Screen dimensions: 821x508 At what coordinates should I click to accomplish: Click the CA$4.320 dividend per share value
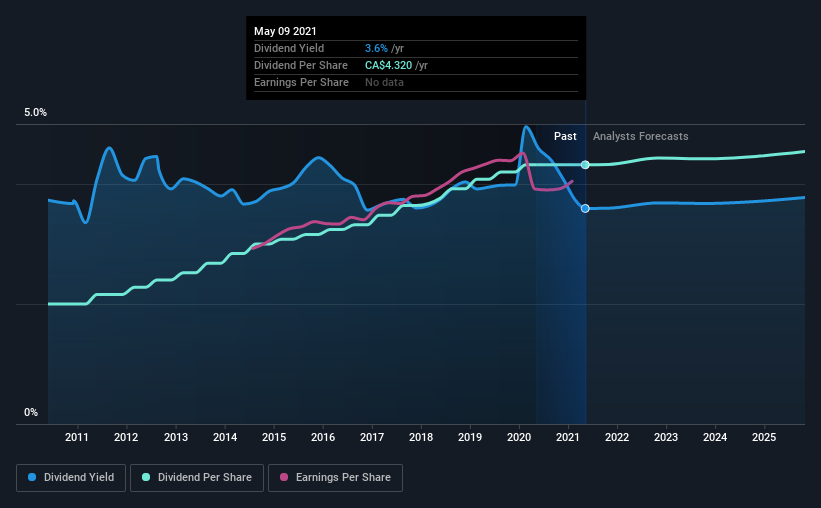(389, 65)
